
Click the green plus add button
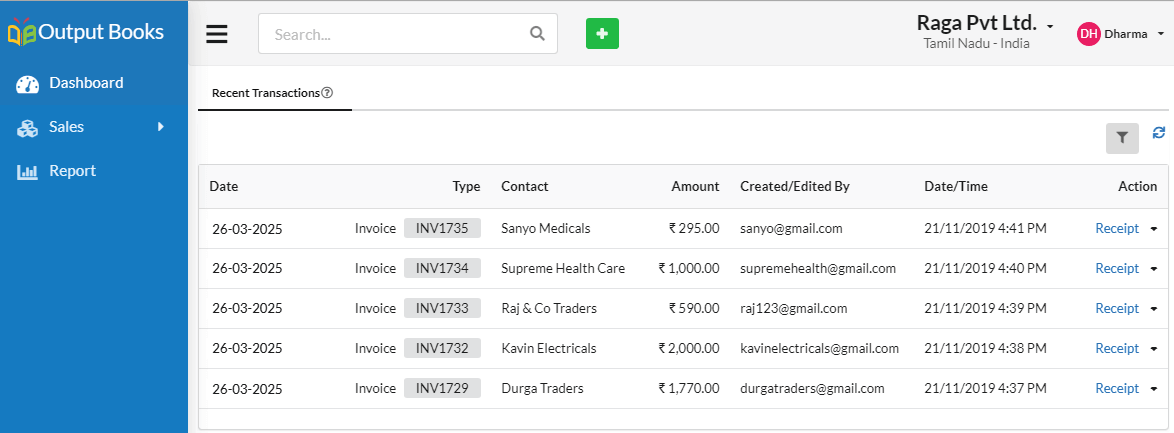click(x=602, y=34)
